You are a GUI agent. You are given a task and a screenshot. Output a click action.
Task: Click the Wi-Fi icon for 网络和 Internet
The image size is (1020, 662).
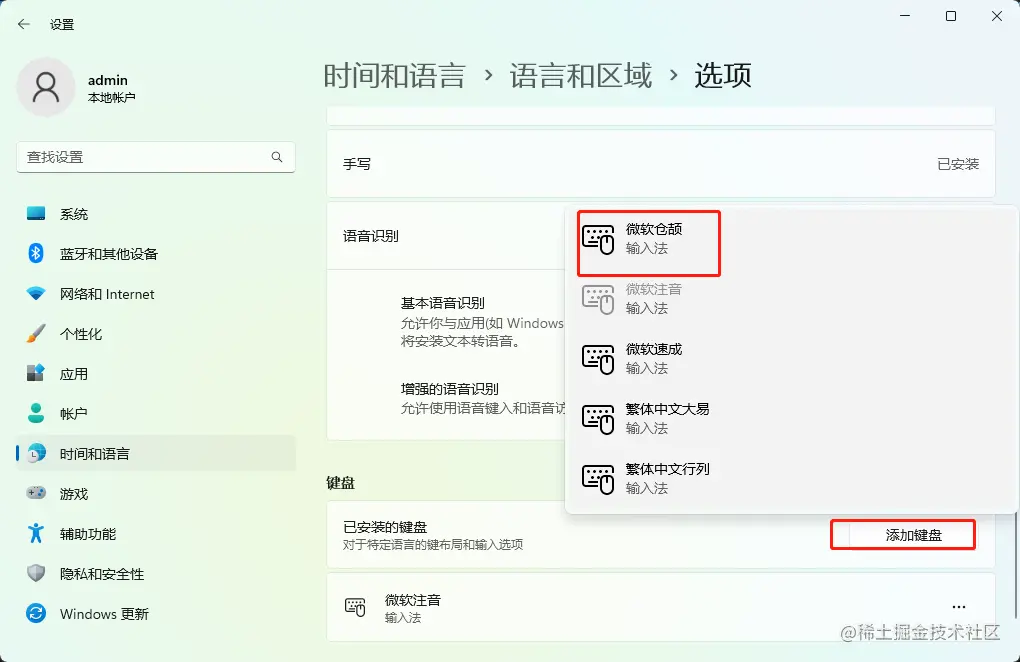[x=36, y=293]
